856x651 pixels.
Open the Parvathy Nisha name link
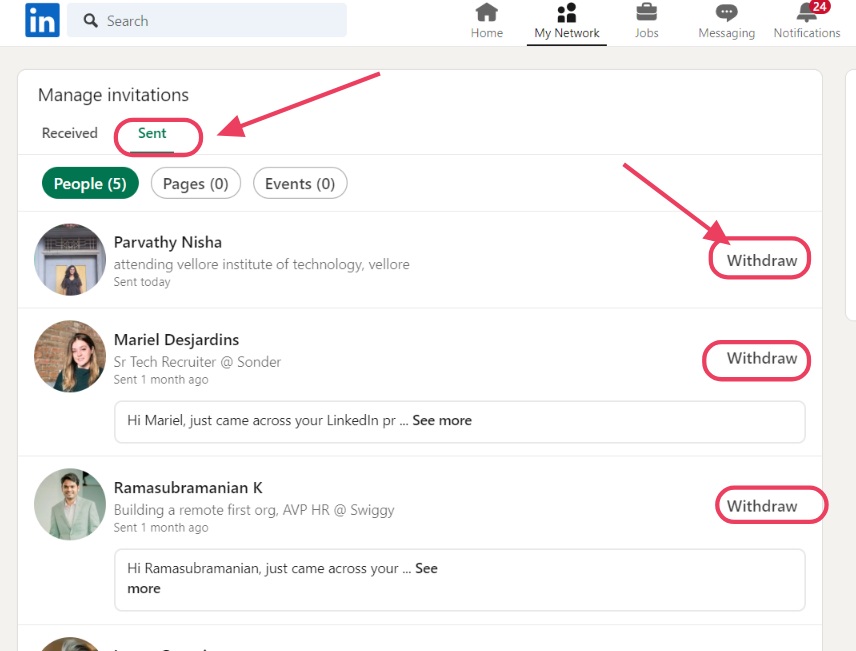[x=168, y=242]
